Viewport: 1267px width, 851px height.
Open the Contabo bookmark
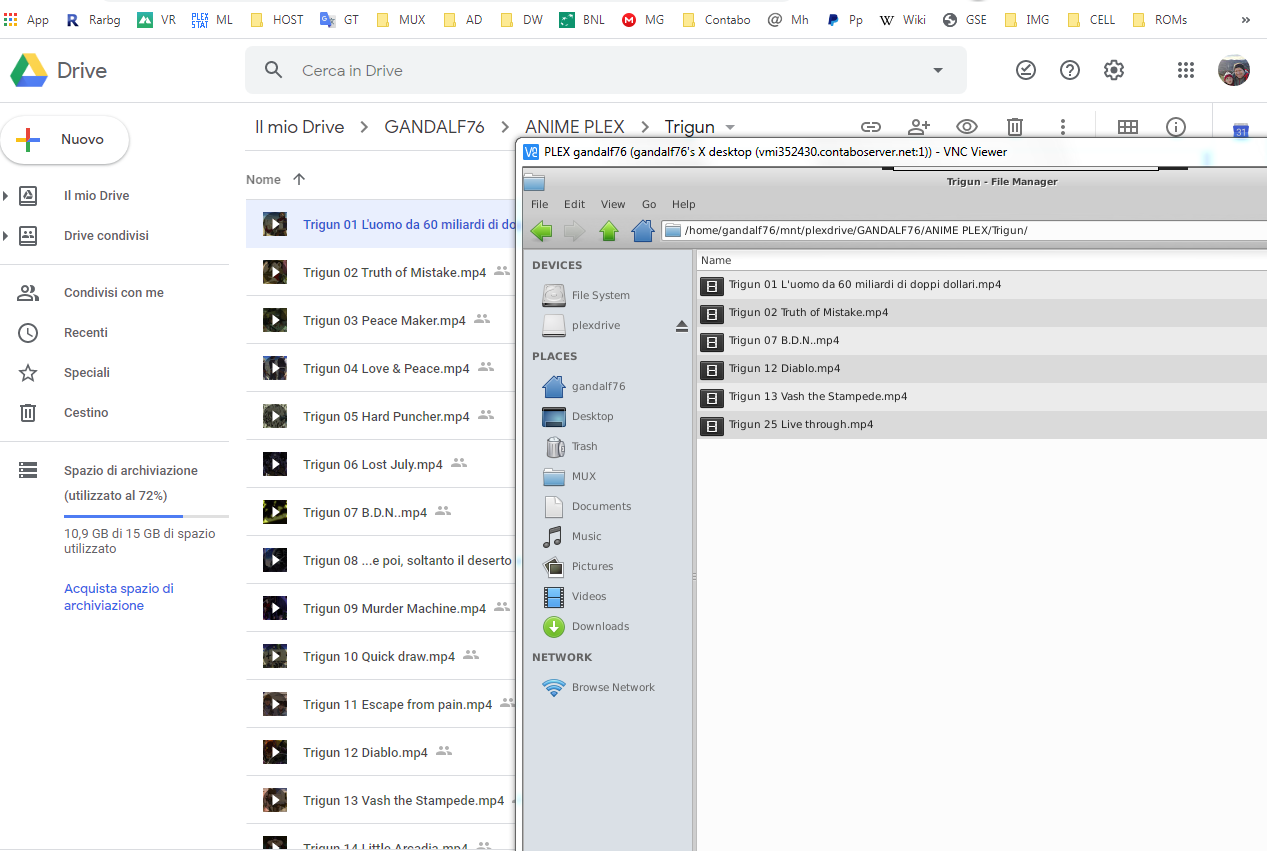[716, 20]
